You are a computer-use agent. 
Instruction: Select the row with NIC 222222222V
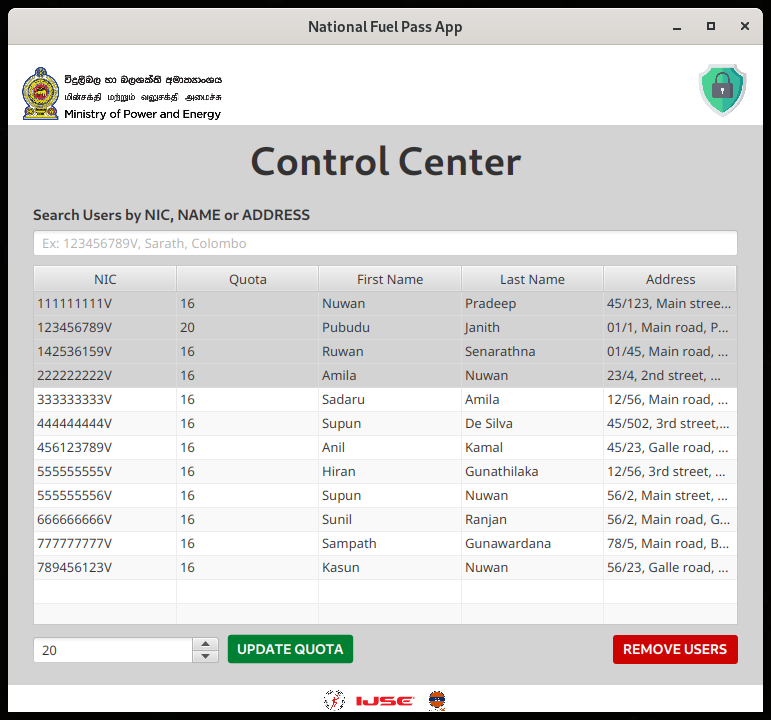coord(386,375)
